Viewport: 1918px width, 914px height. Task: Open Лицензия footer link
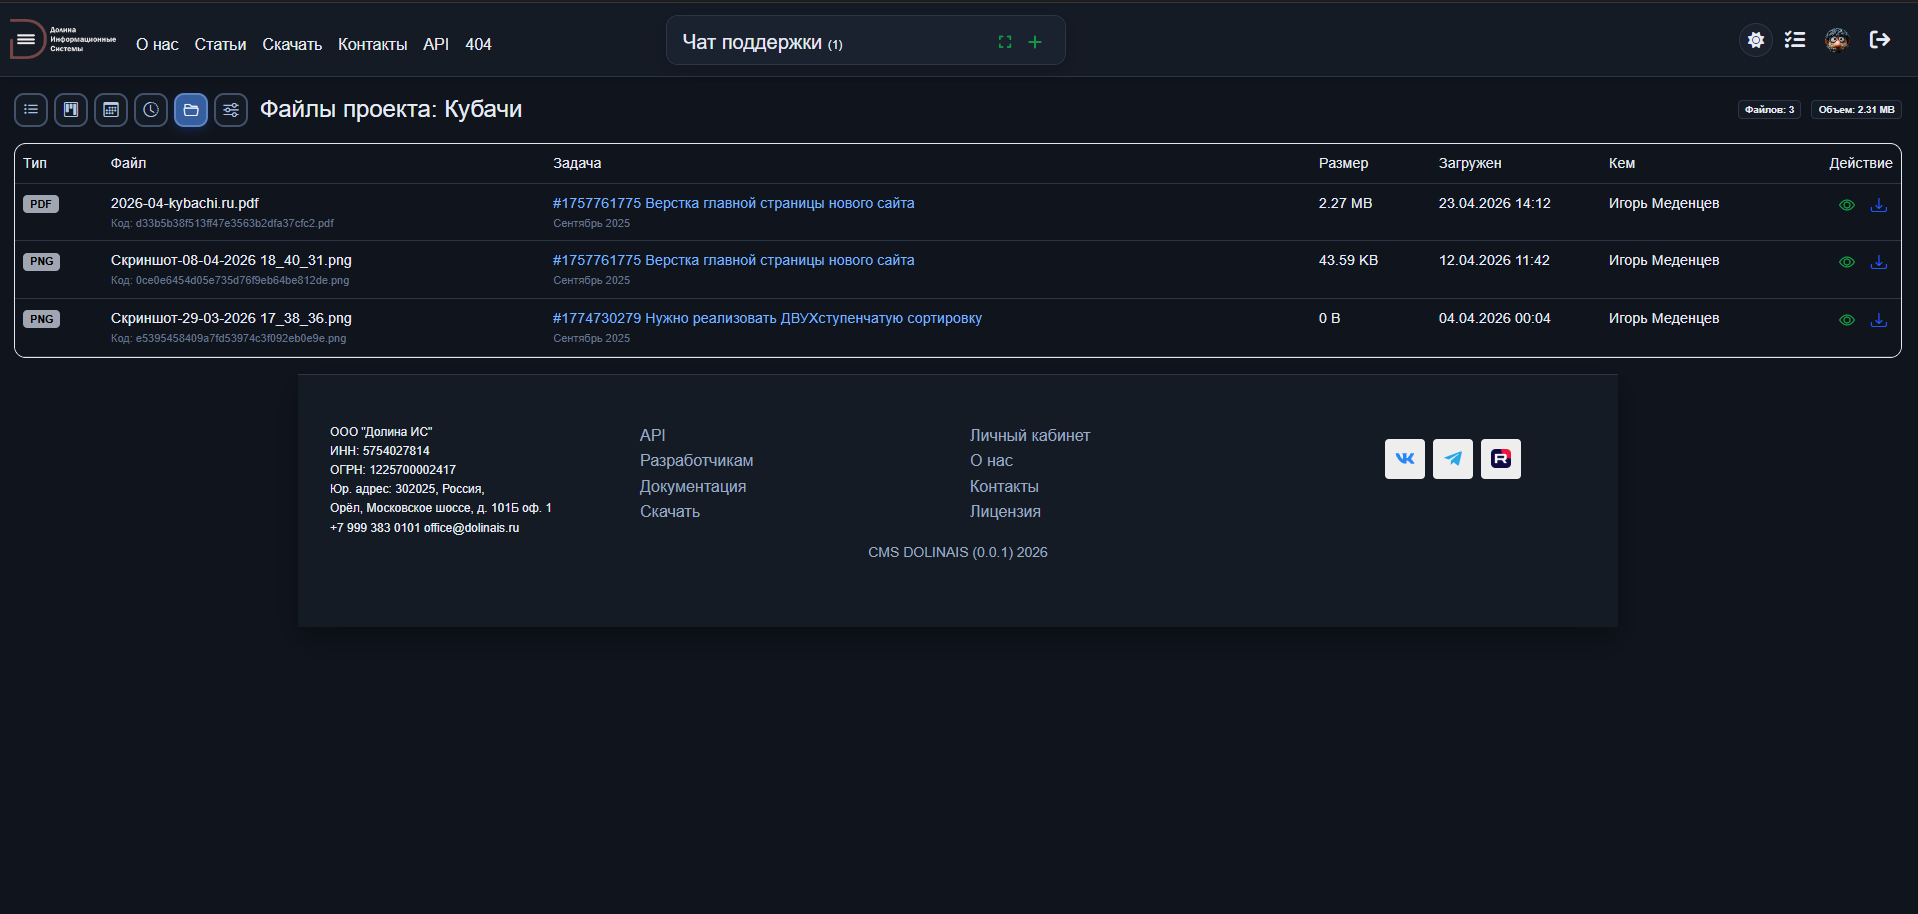click(x=1005, y=511)
